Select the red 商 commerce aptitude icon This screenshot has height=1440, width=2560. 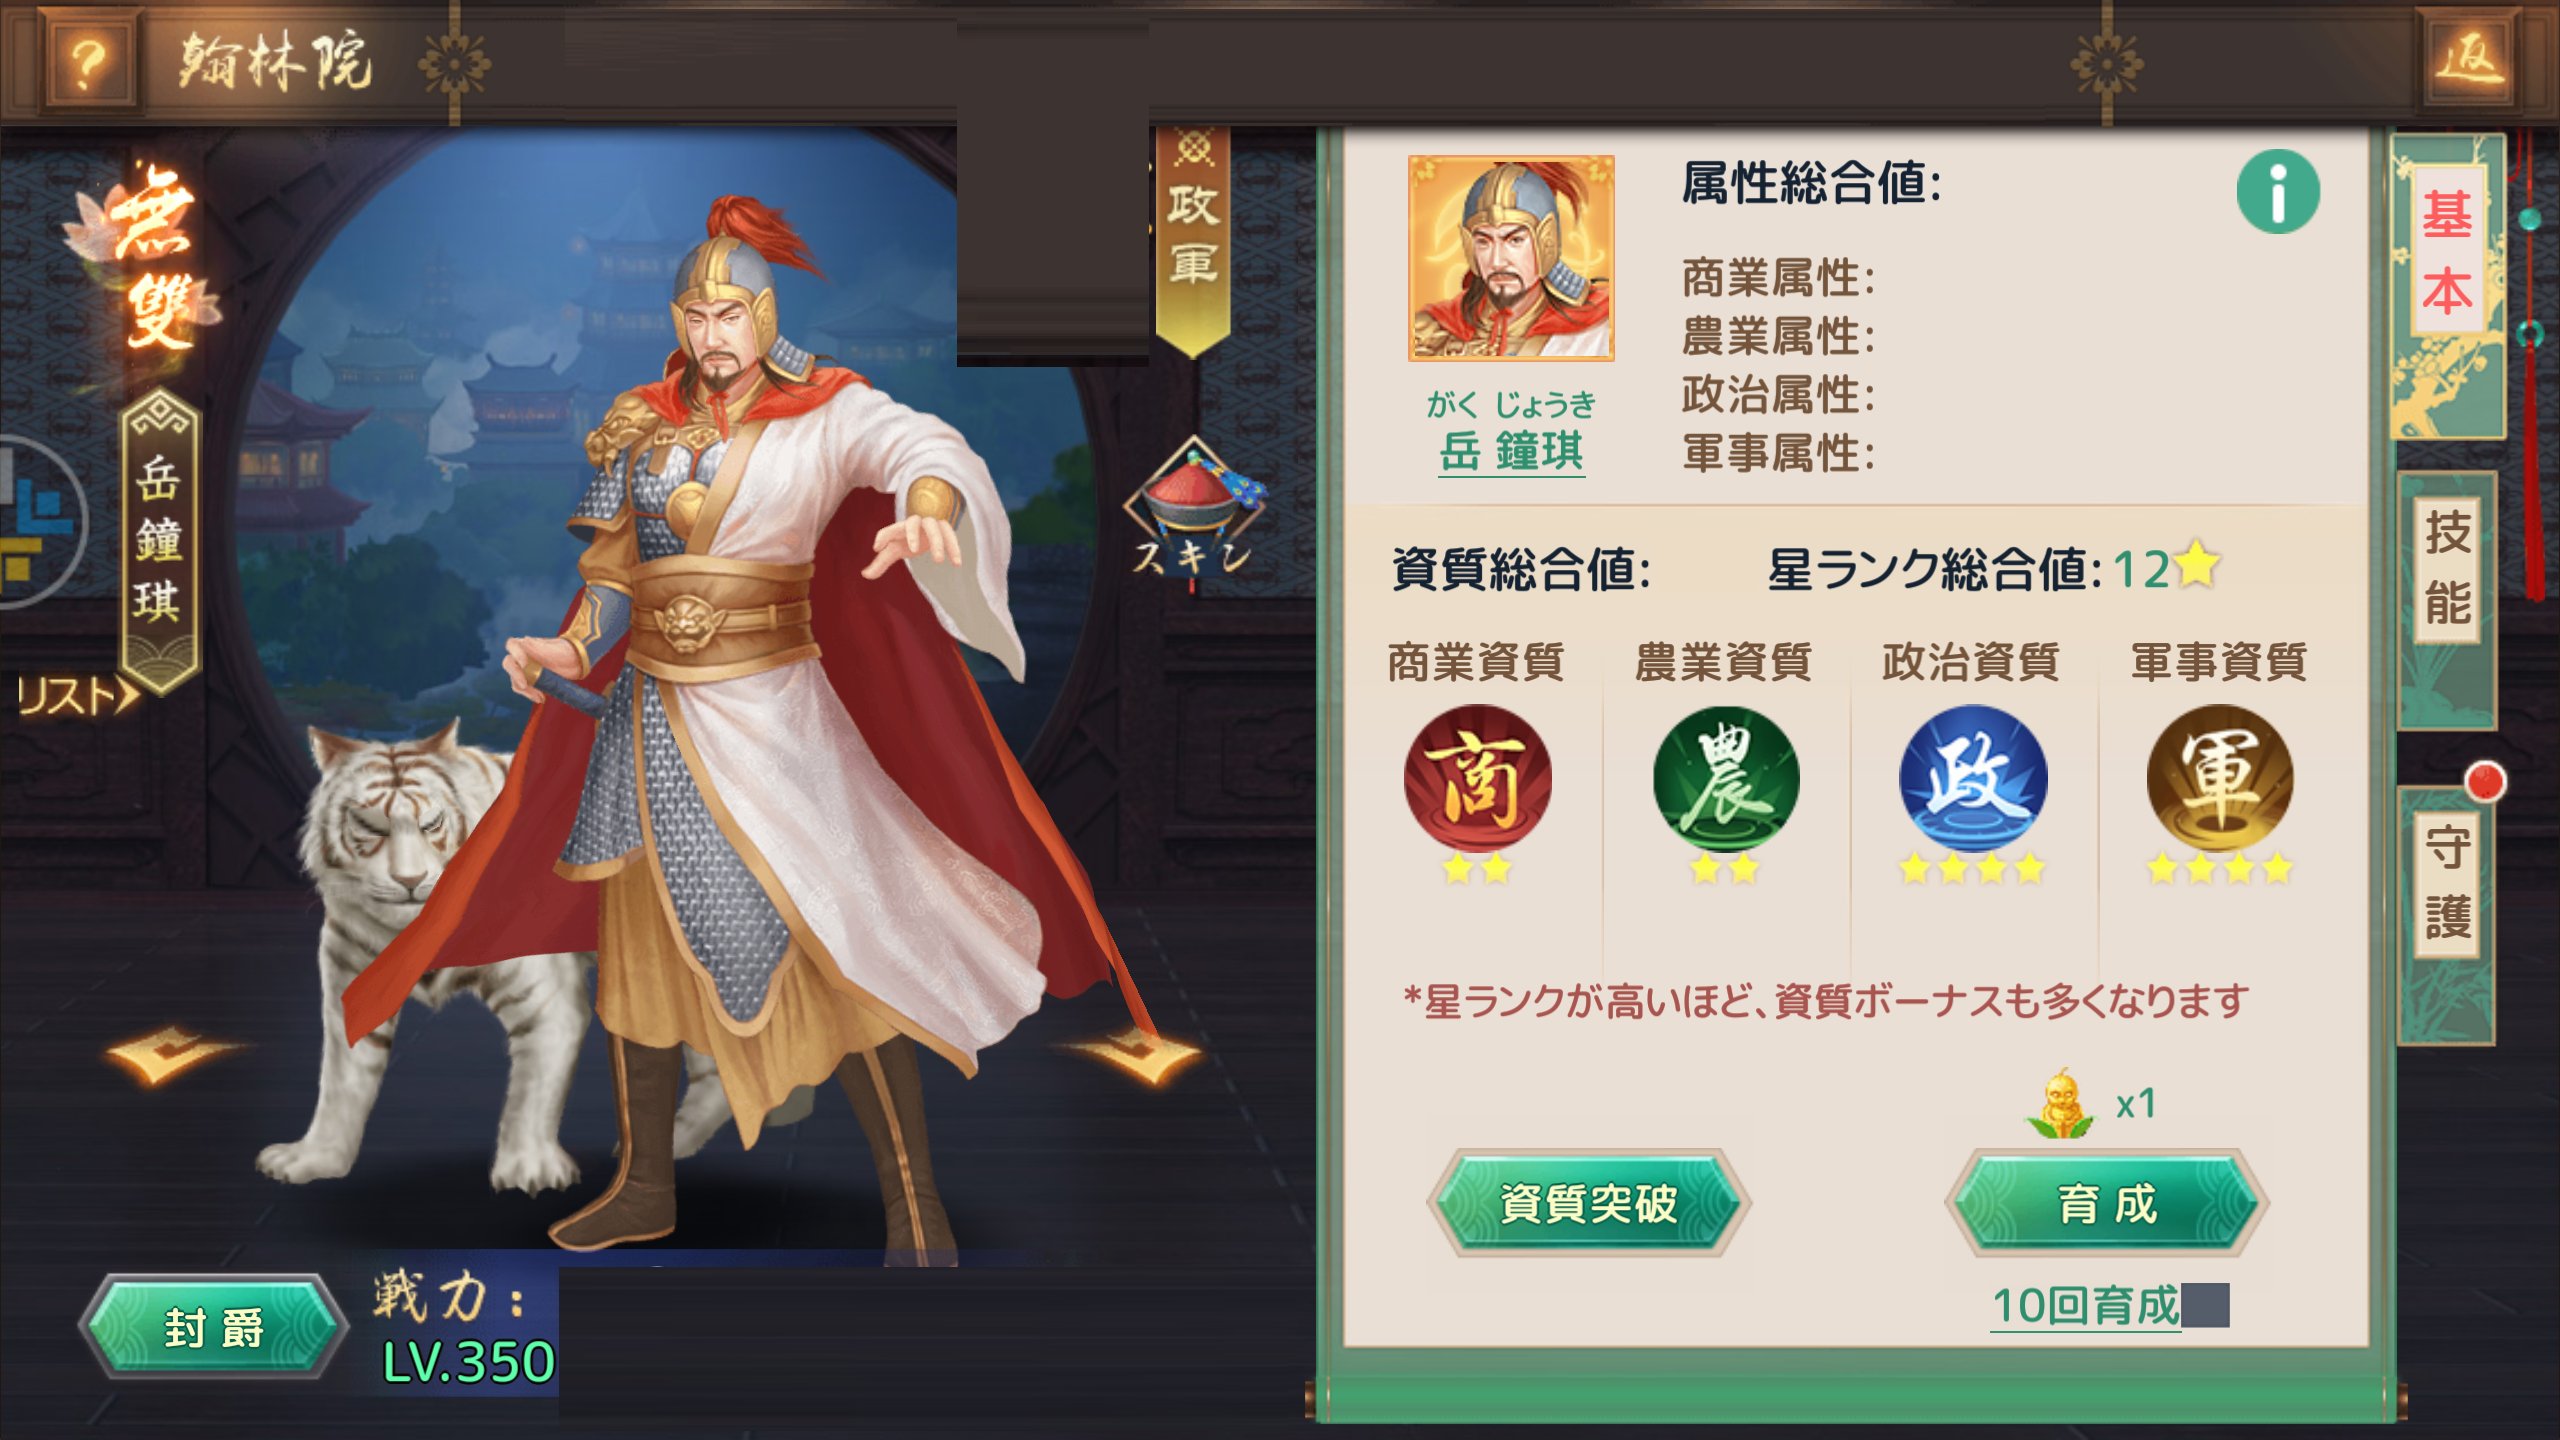coord(1477,779)
